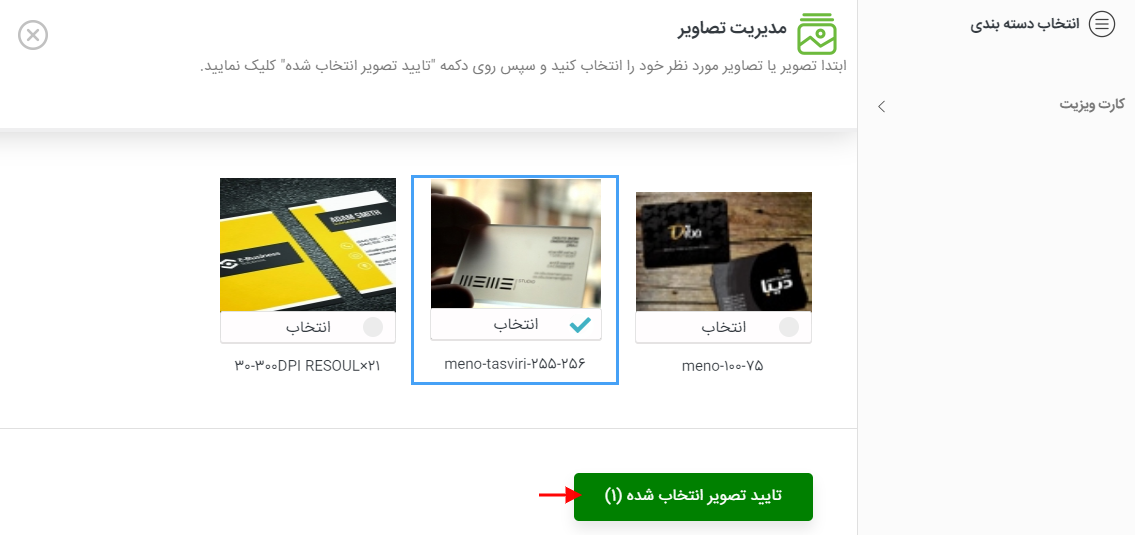Screen dimensions: 1135x535
Task: Click the انتخاب دسته بندی sidebar heading
Action: point(1024,25)
